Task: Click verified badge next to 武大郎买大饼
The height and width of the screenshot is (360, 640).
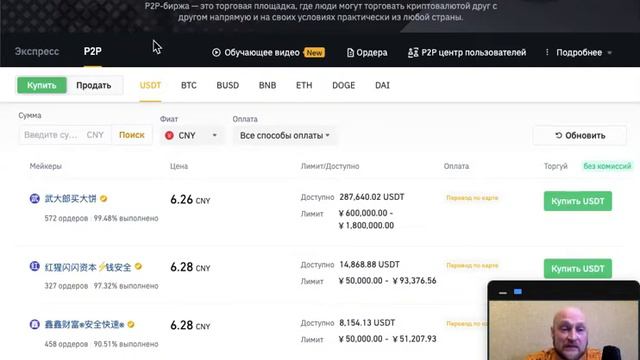Action: pyautogui.click(x=104, y=199)
